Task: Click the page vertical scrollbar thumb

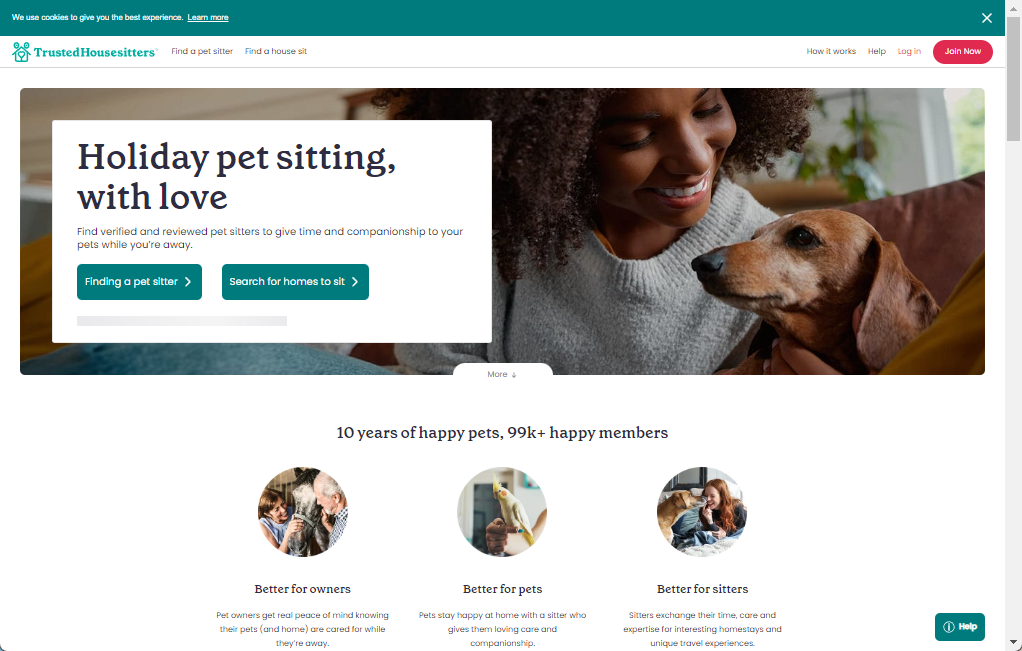Action: (x=1014, y=78)
